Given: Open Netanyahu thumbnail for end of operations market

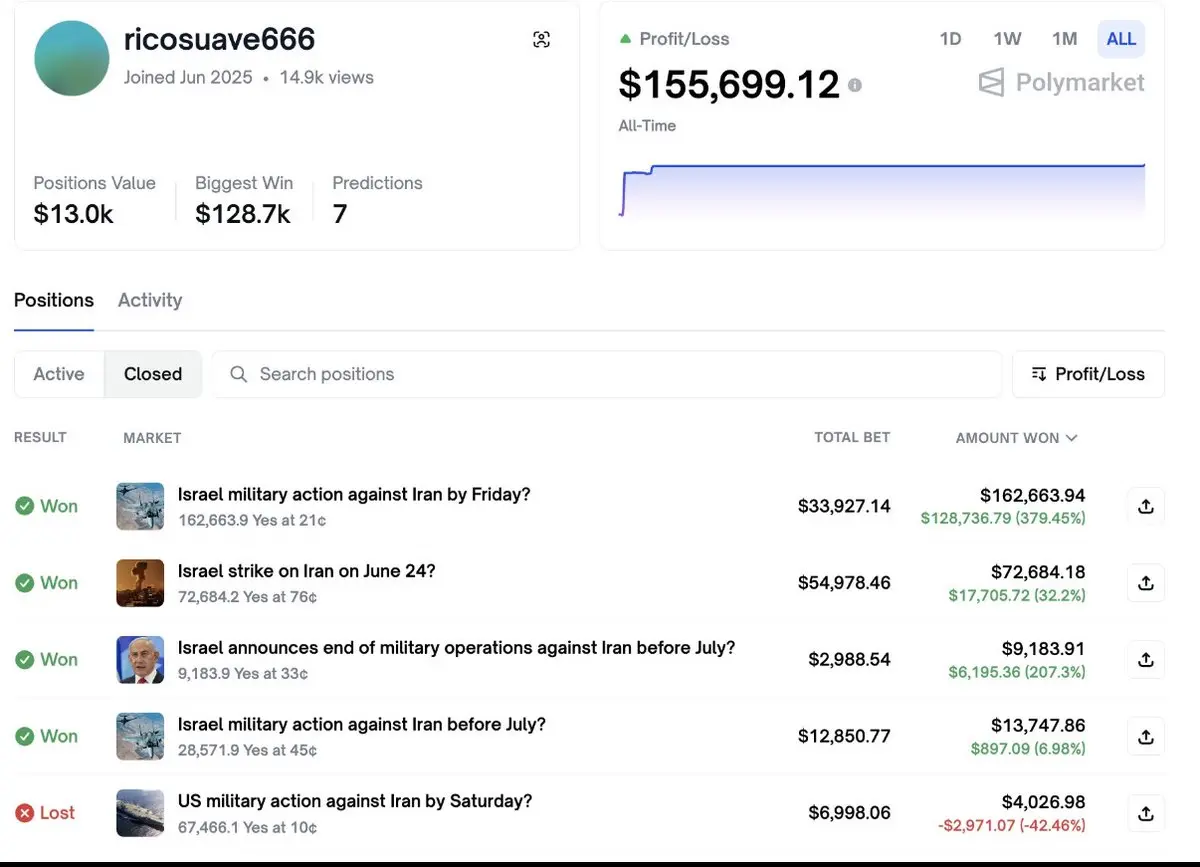Looking at the screenshot, I should point(140,660).
